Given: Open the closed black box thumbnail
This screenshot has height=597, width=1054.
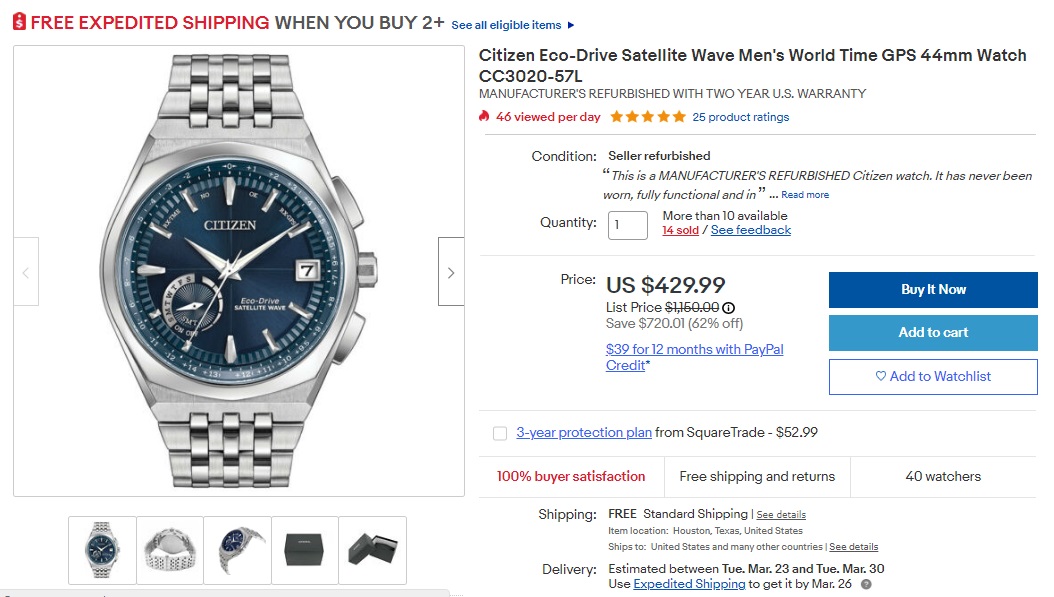Looking at the screenshot, I should tap(305, 549).
